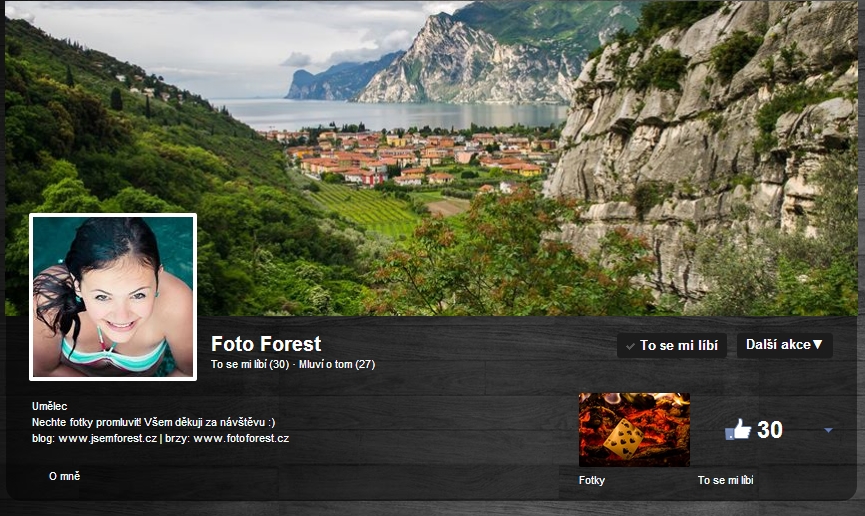Open the Foto Forest profile picture
865x516 pixels.
coord(113,297)
